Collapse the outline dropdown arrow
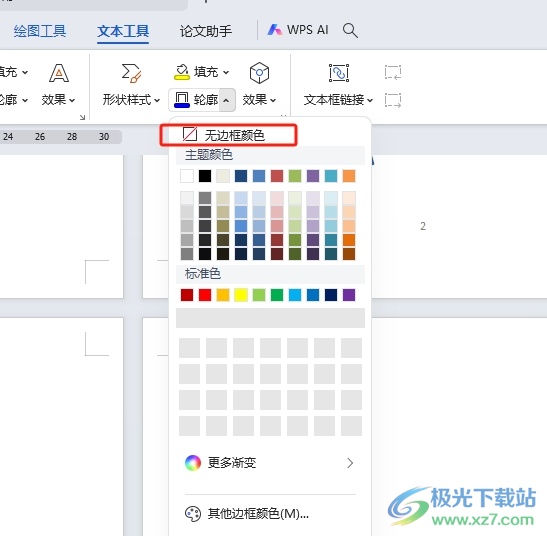Image resolution: width=547 pixels, height=536 pixels. pos(226,100)
